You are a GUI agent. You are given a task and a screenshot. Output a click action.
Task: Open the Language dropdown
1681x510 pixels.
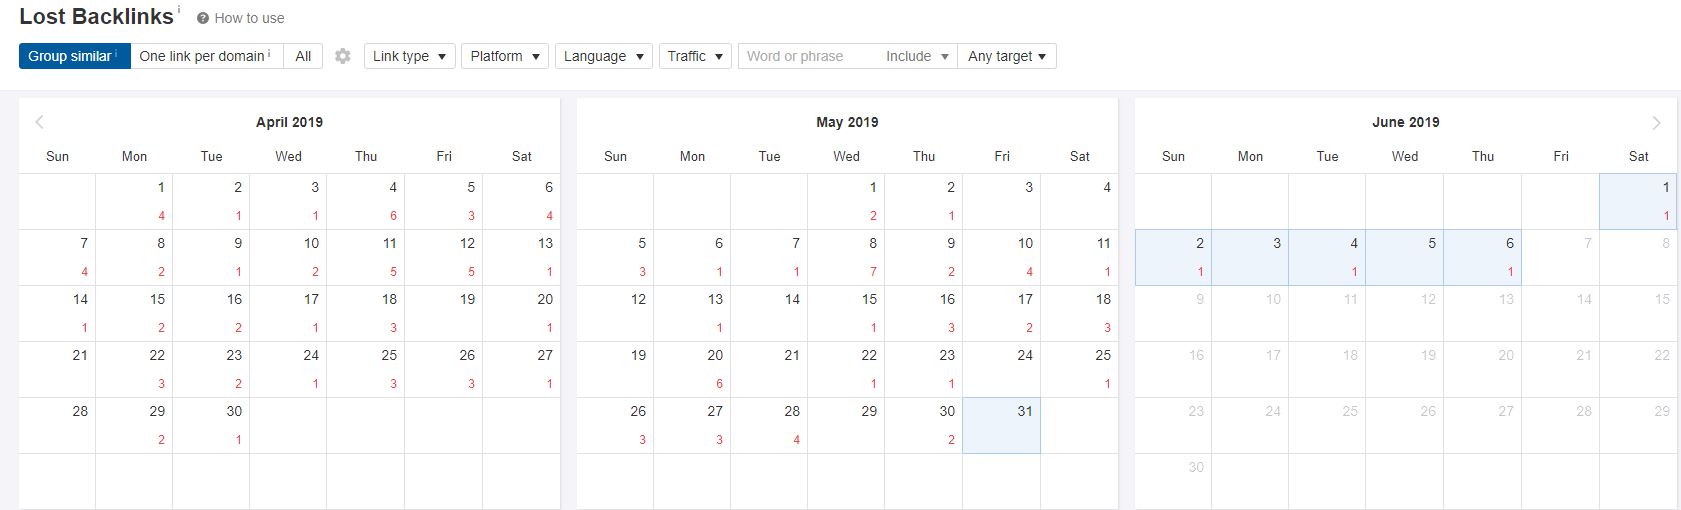(603, 56)
